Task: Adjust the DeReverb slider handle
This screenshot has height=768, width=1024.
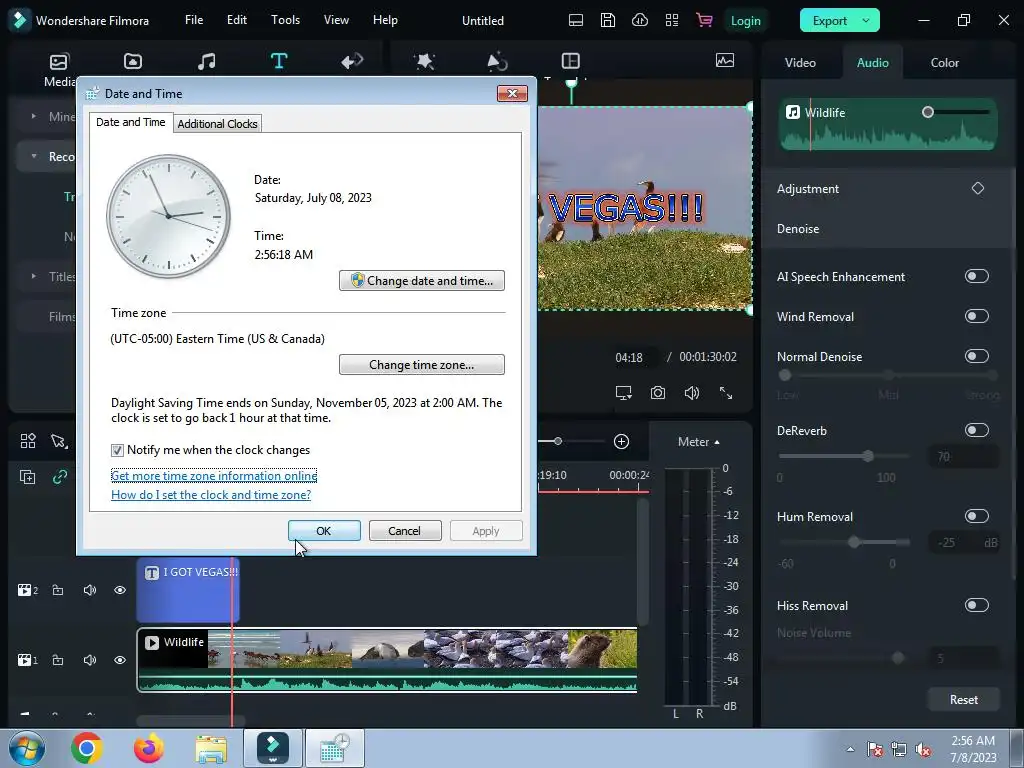Action: coord(868,456)
